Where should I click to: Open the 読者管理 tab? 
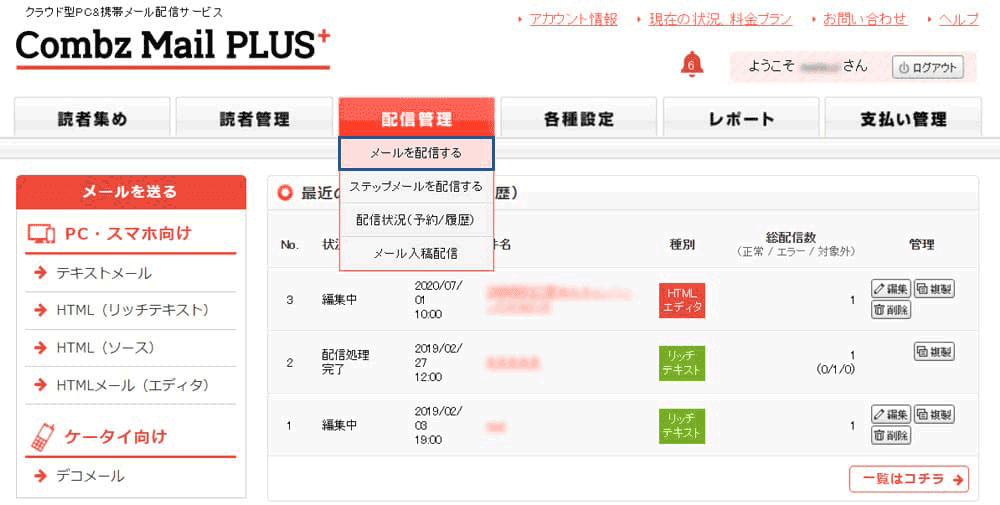254,117
